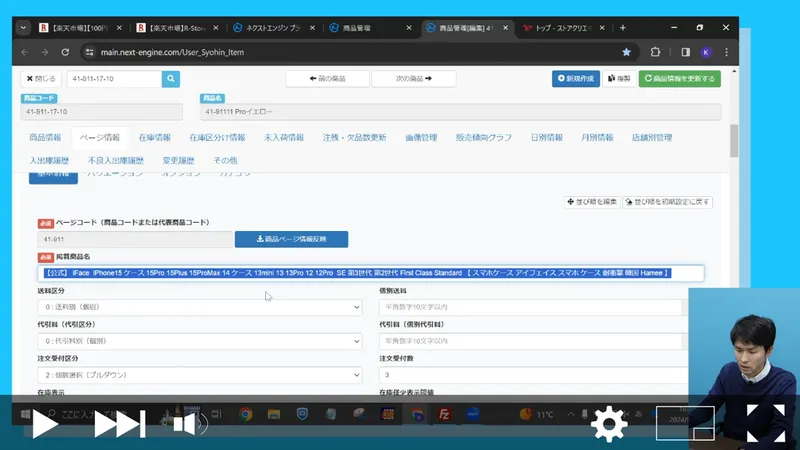Click the page vertical scrollbar thumb

pos(734,141)
